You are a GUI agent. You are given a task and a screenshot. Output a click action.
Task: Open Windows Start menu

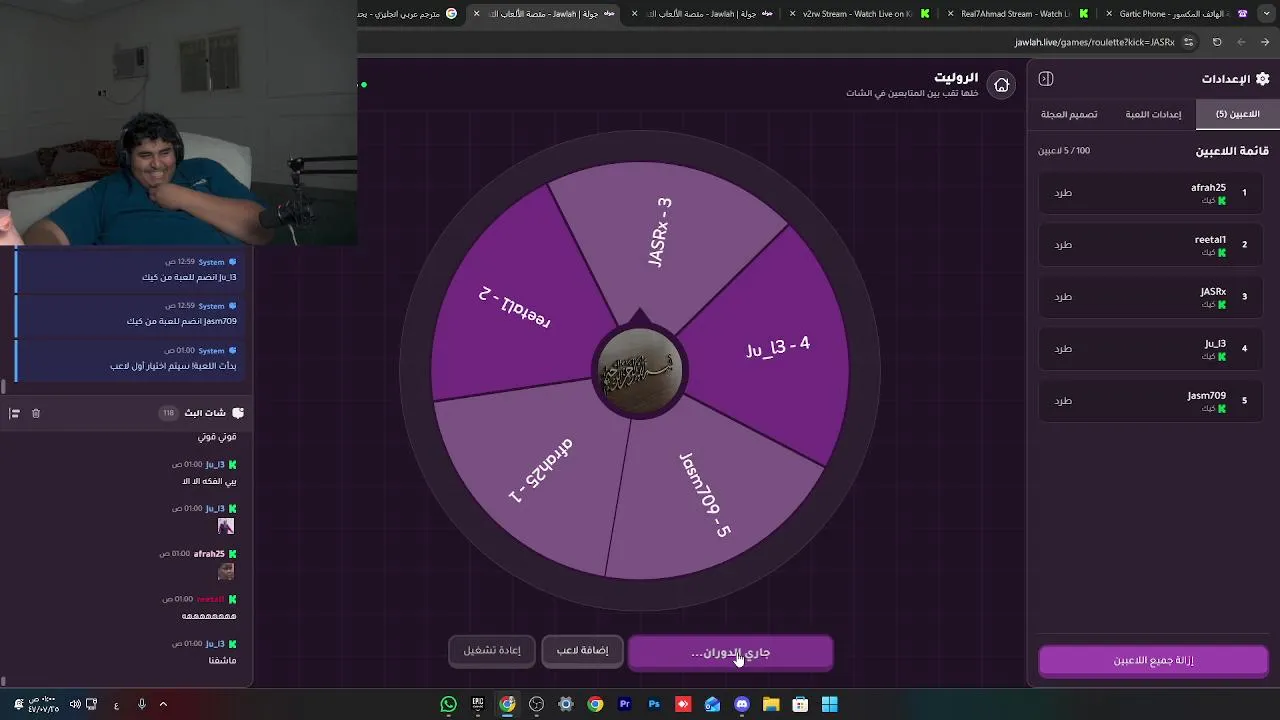point(830,704)
